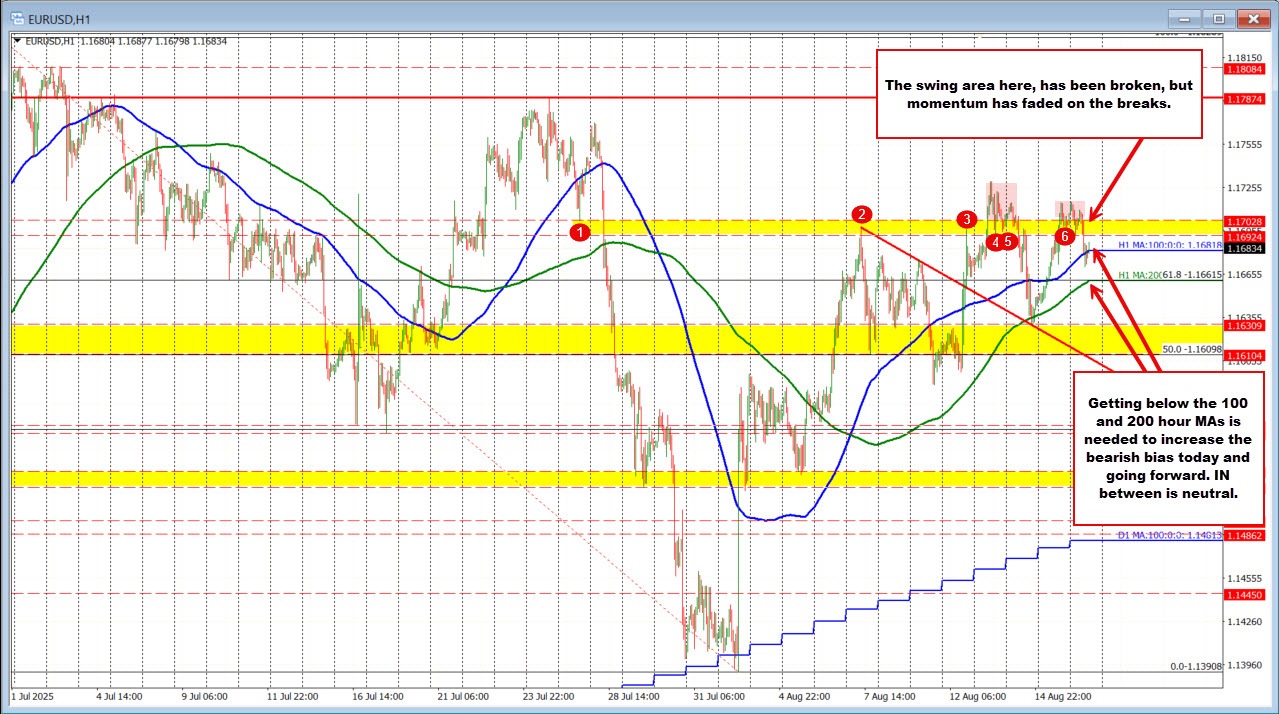Select the swing area annotation text box

[x=1038, y=94]
